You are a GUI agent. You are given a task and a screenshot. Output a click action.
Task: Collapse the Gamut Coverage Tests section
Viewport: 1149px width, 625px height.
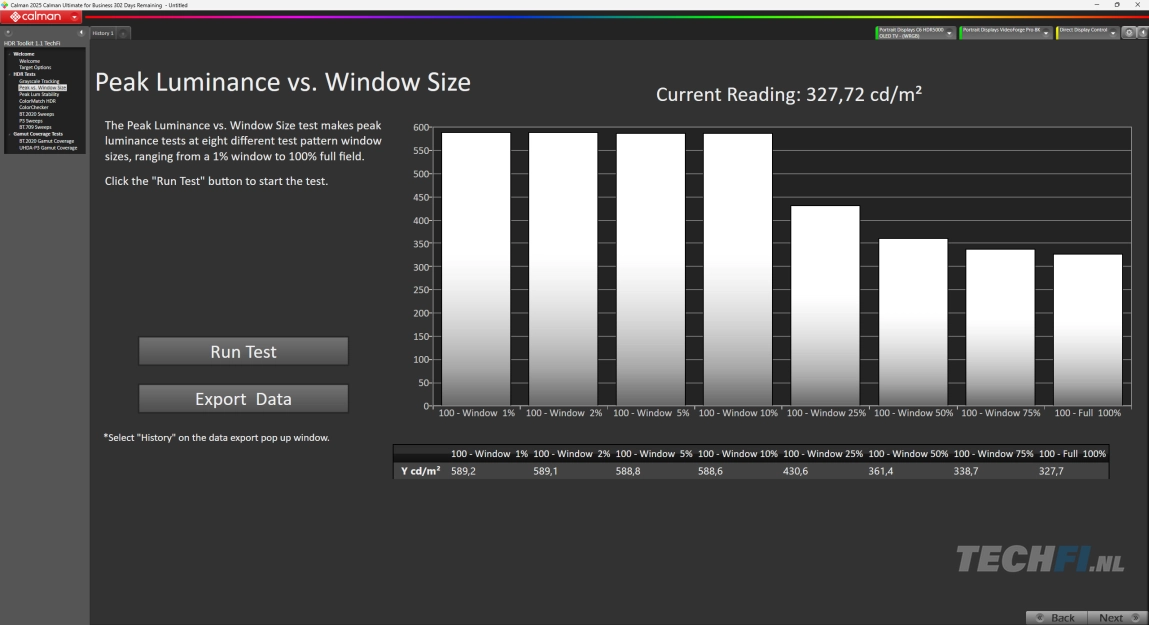pyautogui.click(x=9, y=134)
